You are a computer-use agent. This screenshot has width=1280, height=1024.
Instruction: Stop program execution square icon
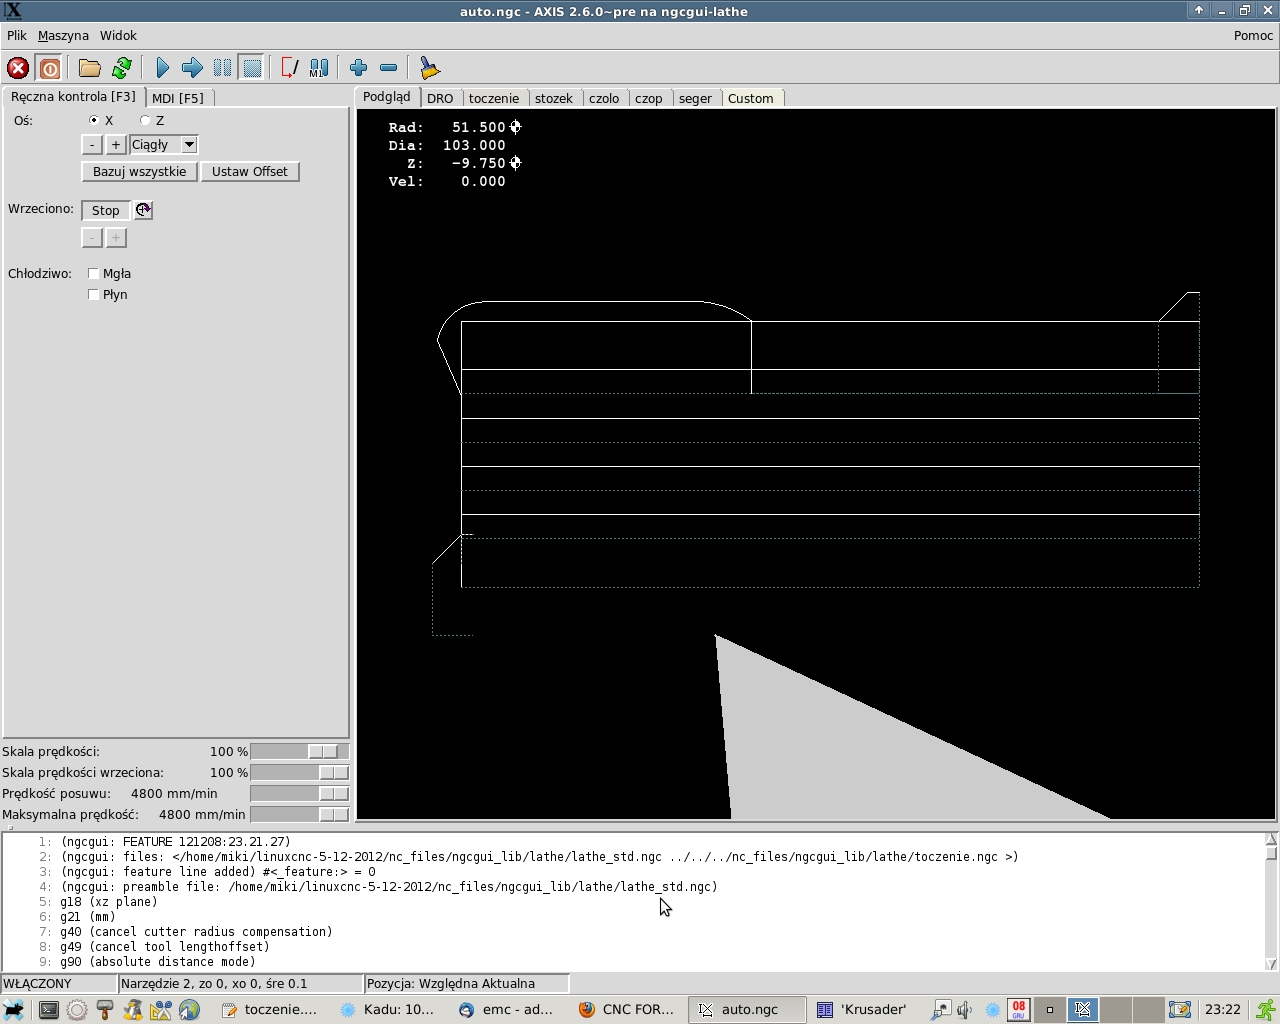point(252,68)
